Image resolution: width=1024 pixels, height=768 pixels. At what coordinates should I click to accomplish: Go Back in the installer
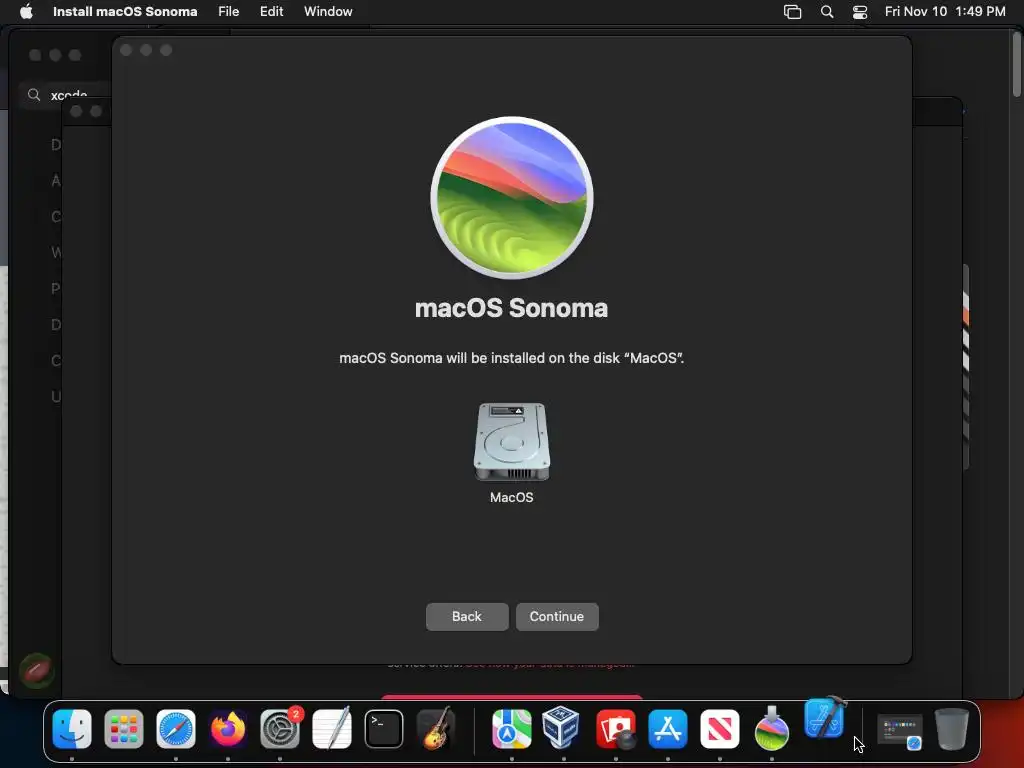pos(467,616)
